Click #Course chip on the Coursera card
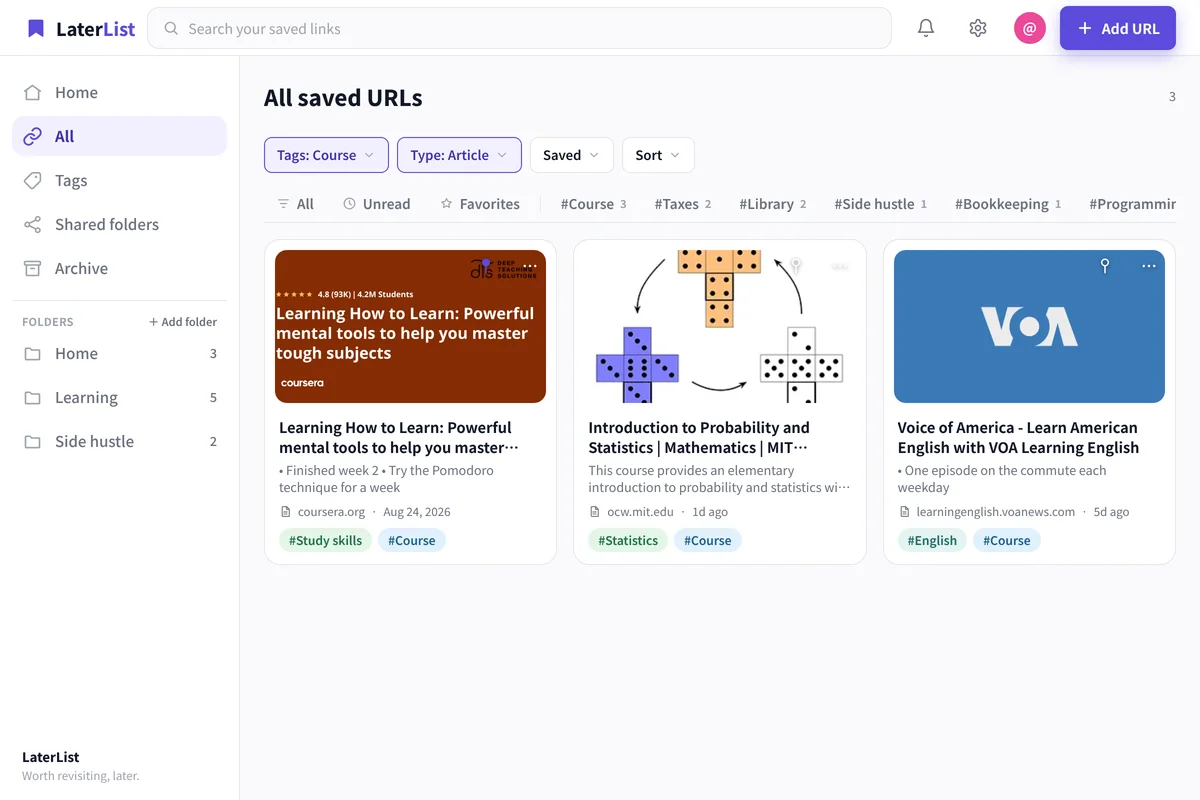 [412, 540]
